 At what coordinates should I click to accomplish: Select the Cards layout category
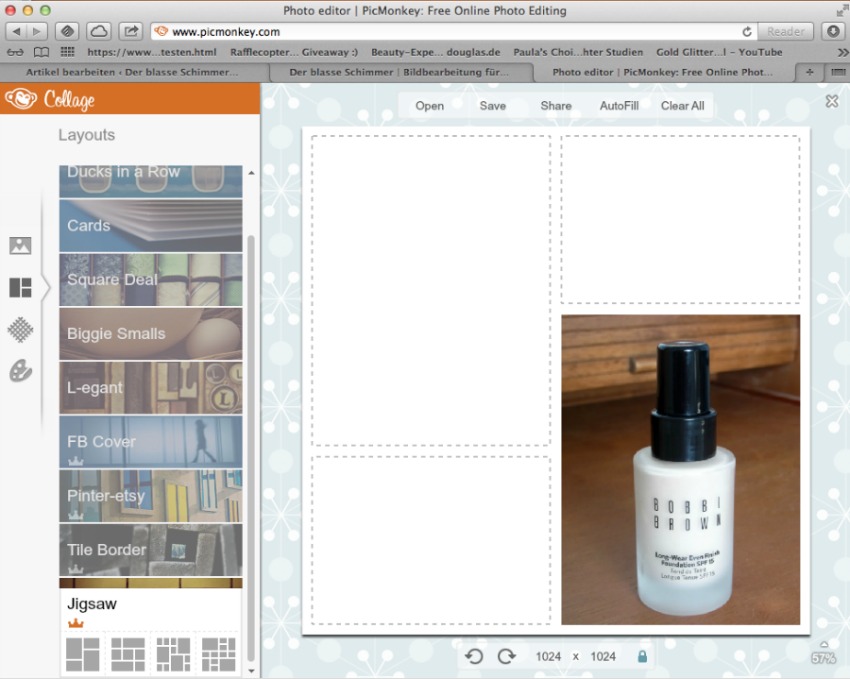[x=151, y=225]
